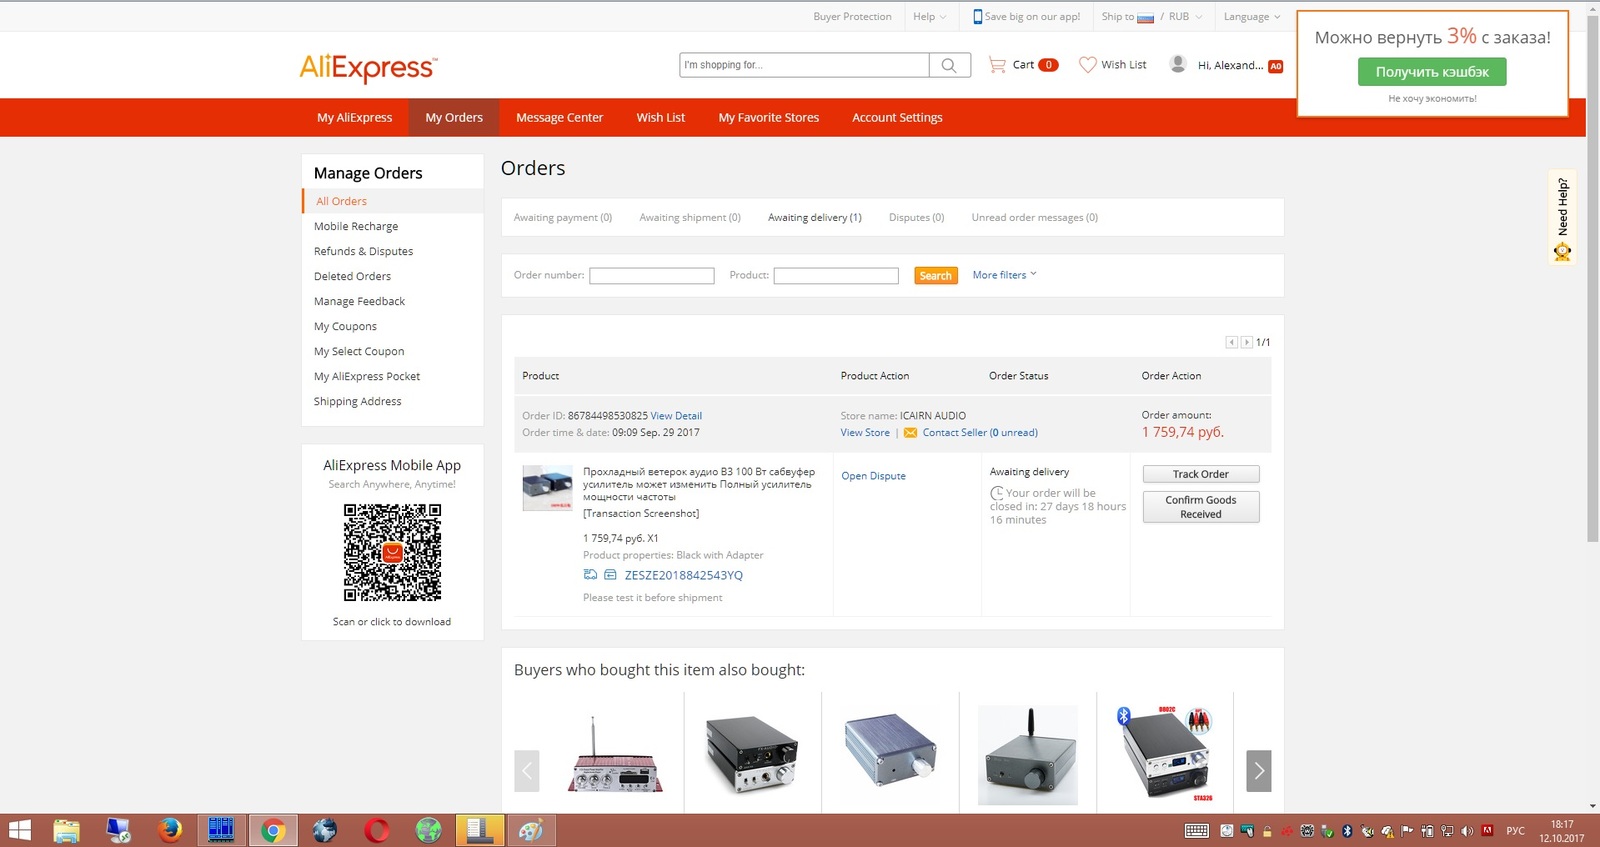Click View Store link
This screenshot has width=1600, height=847.
pos(865,433)
